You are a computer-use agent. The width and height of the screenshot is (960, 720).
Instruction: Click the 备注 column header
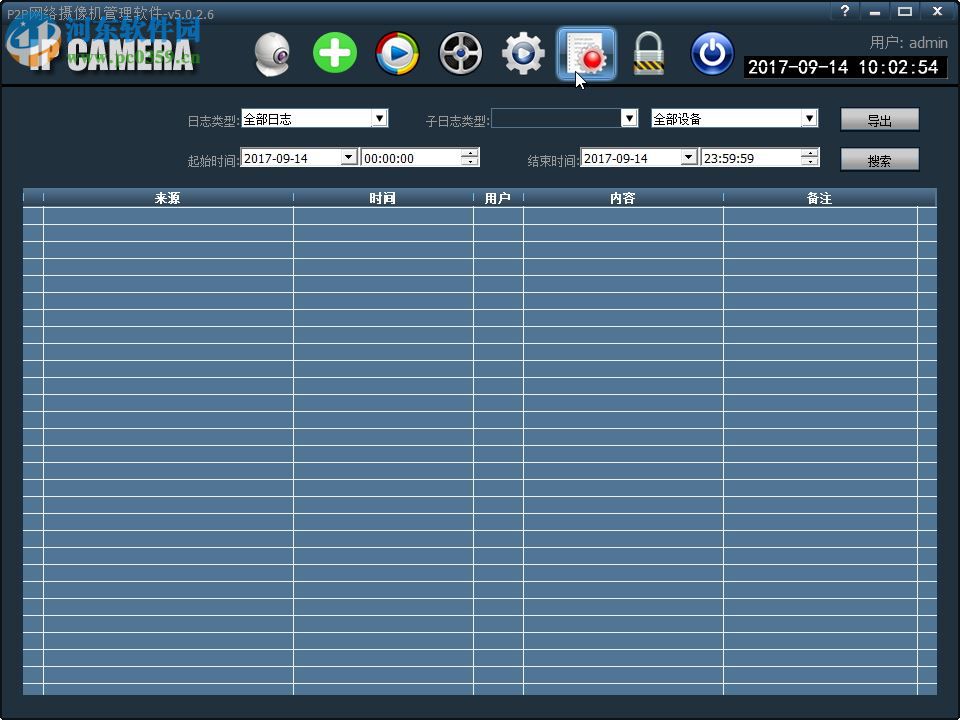coord(819,198)
